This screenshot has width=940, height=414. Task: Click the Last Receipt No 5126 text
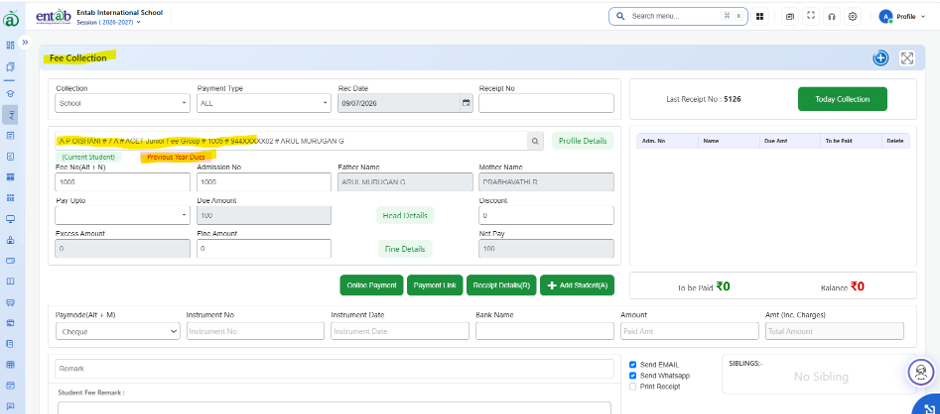click(x=703, y=99)
